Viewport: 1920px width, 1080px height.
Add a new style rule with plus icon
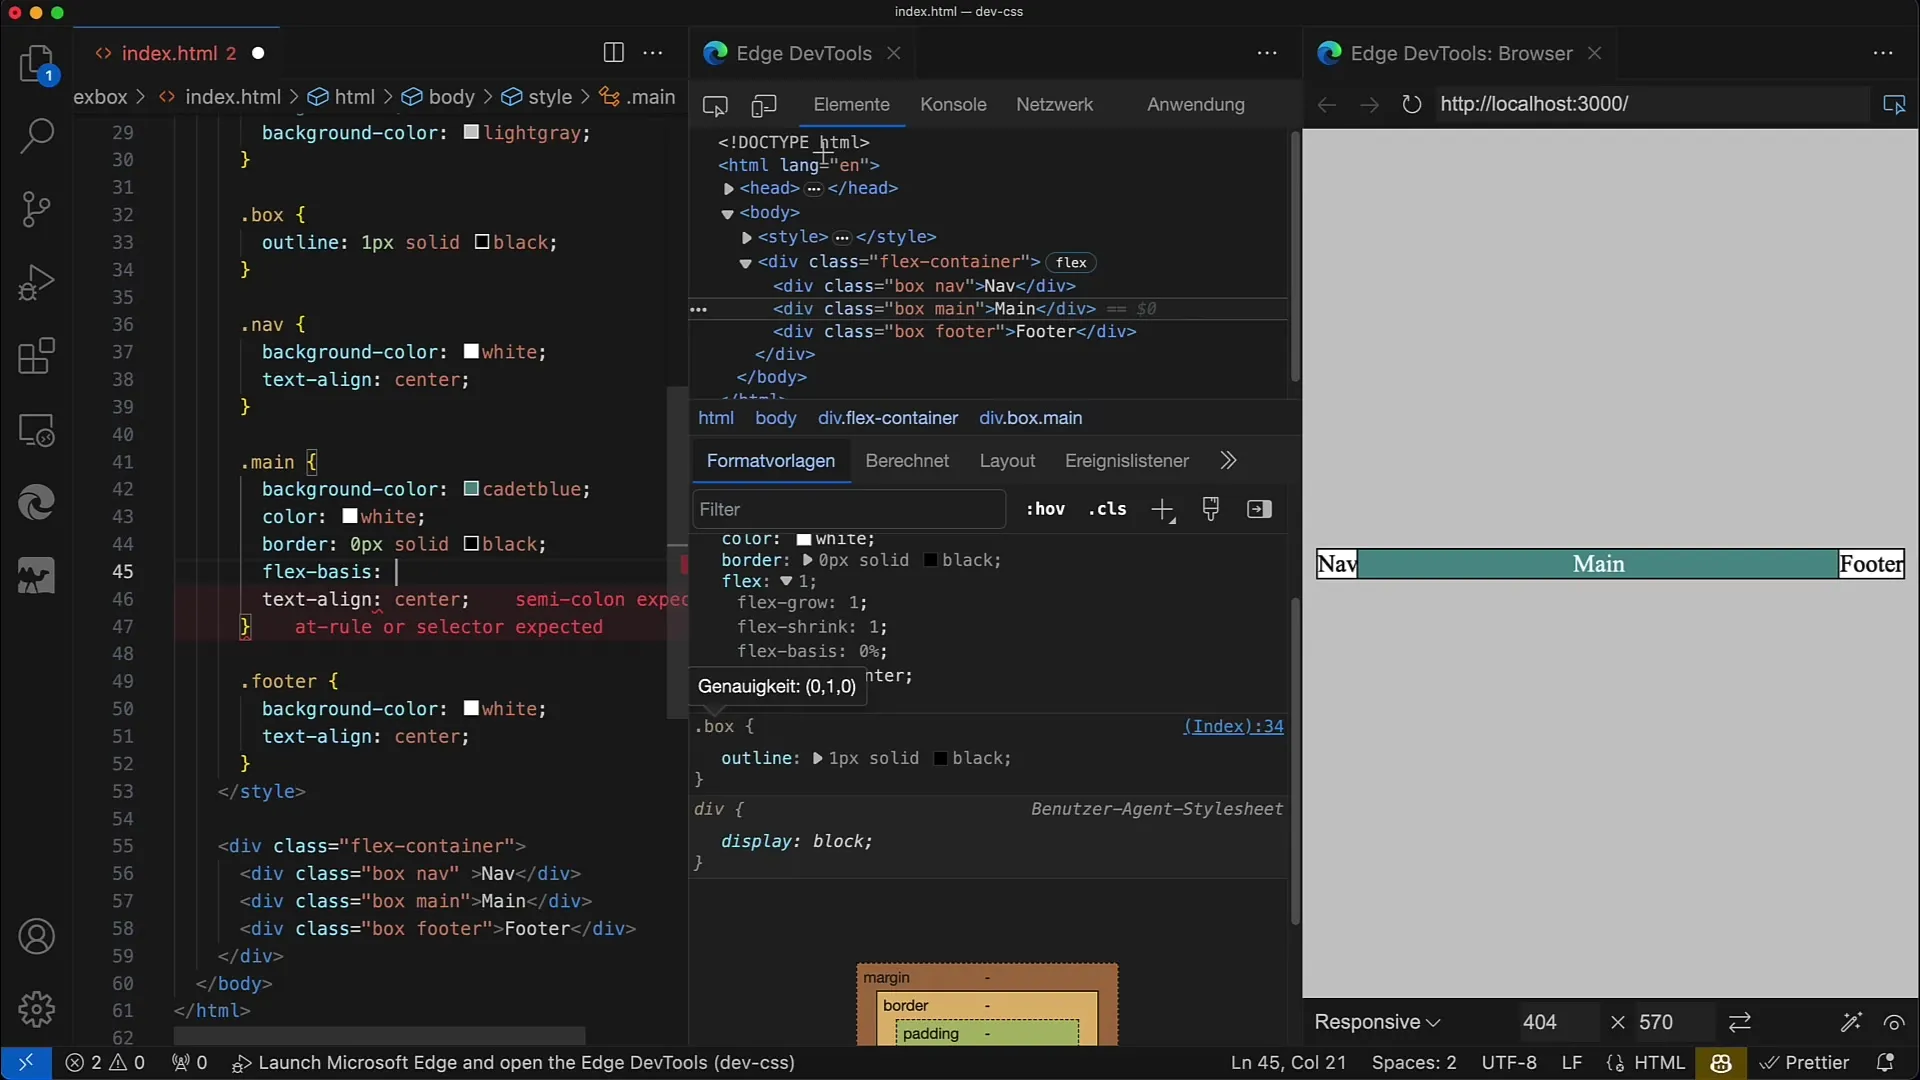click(x=1162, y=510)
